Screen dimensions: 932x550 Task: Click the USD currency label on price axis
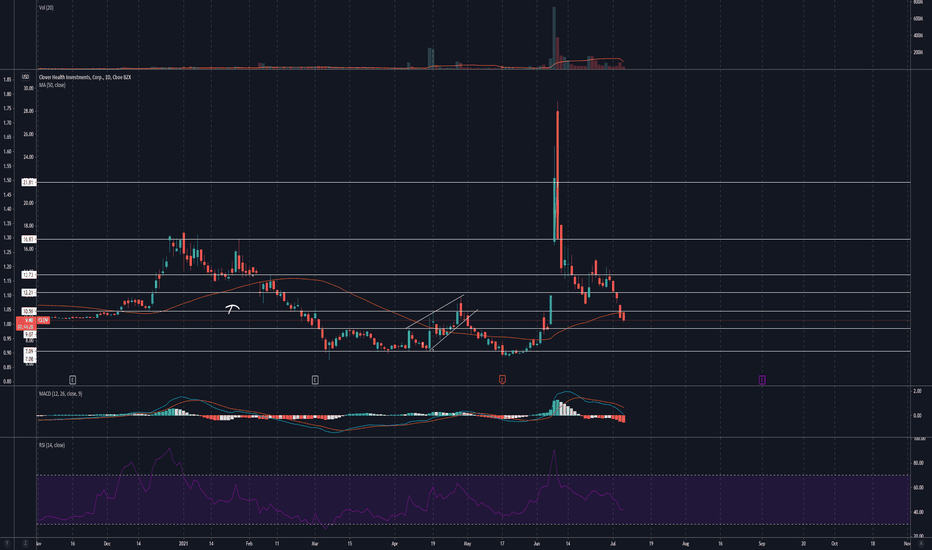[x=26, y=77]
